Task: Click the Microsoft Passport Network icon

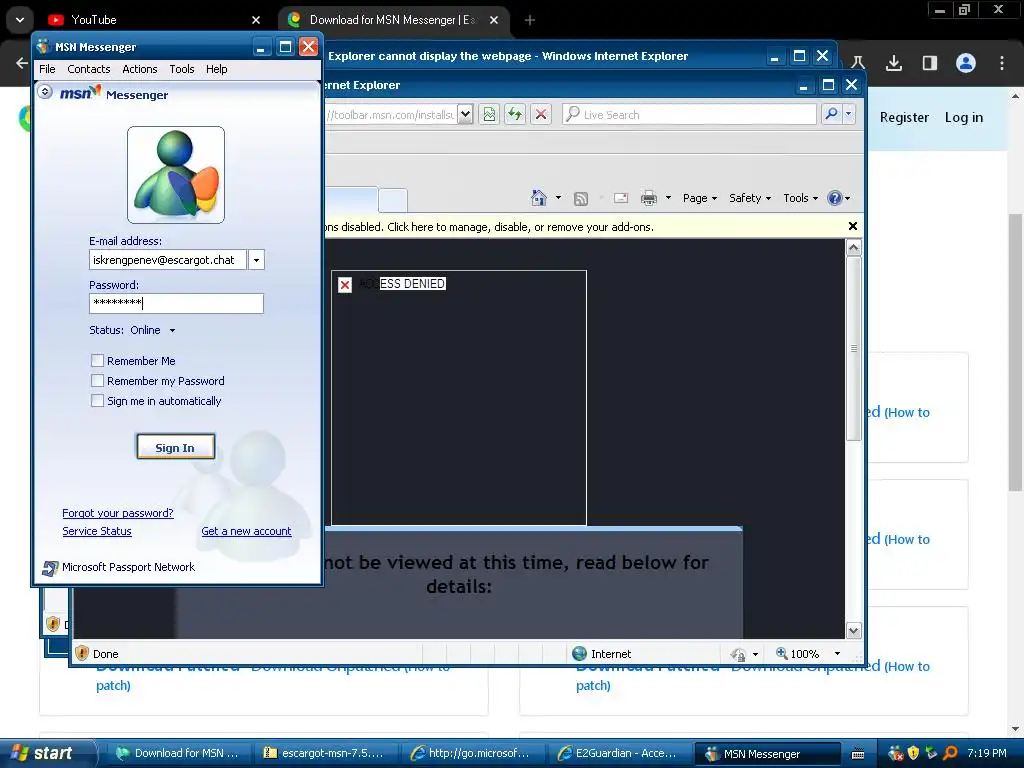Action: tap(50, 568)
